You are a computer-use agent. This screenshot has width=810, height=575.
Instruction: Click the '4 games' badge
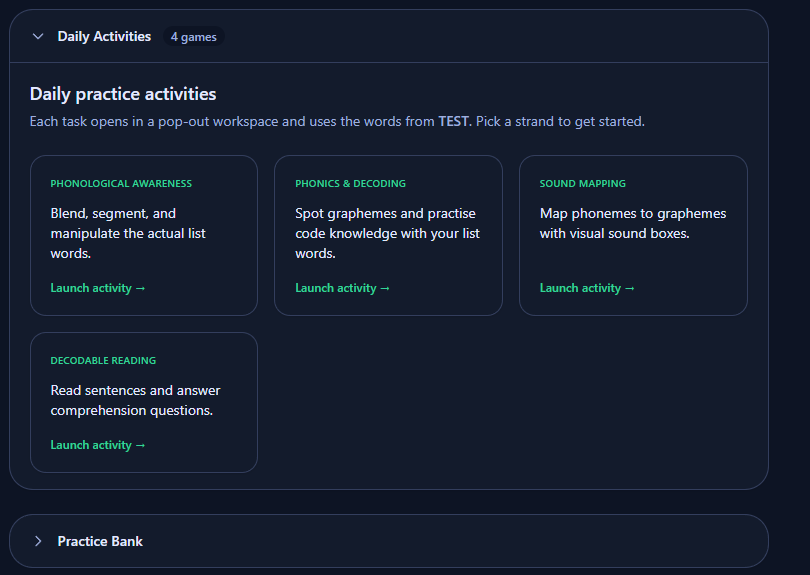[x=193, y=37]
